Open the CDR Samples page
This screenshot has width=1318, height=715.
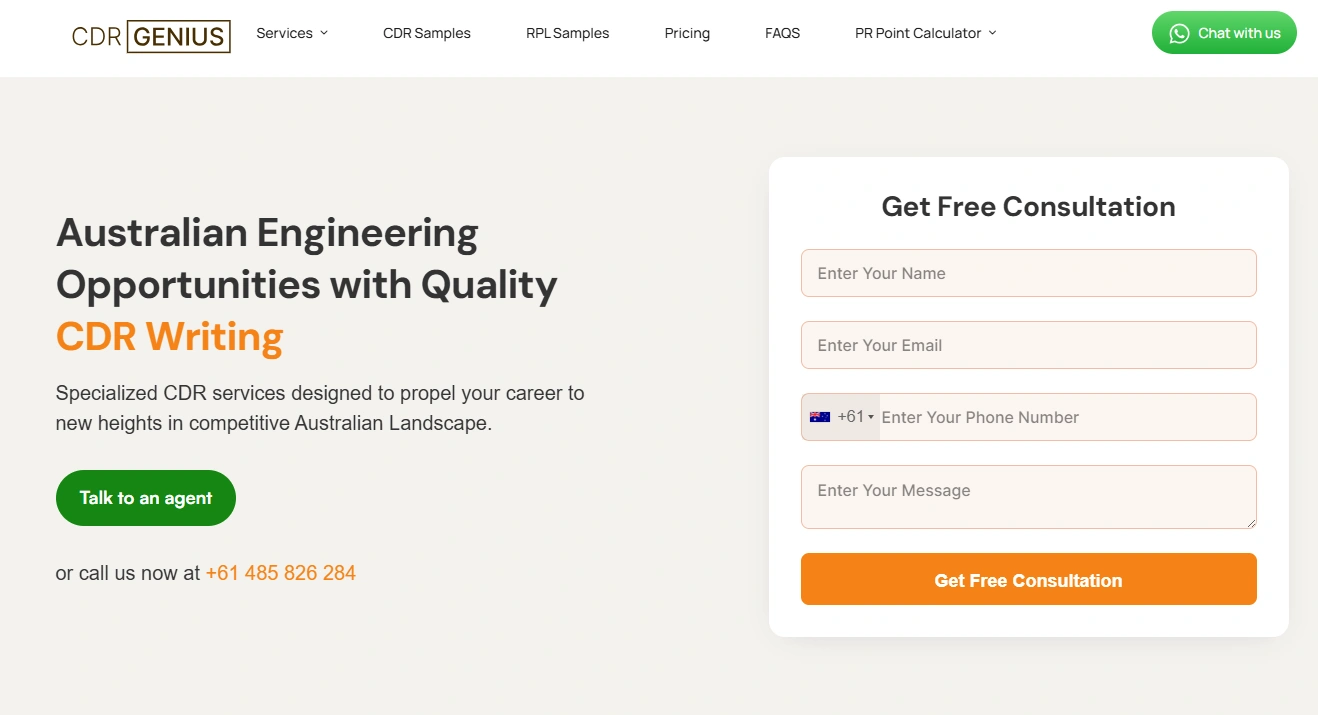coord(427,33)
